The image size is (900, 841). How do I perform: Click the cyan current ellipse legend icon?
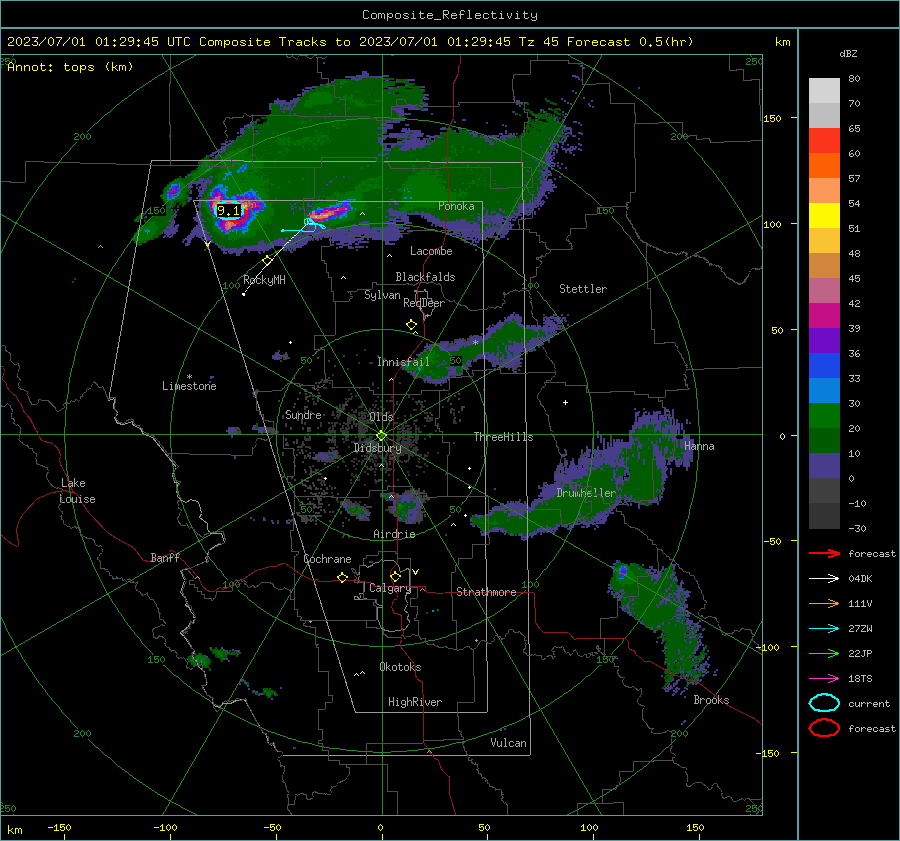coord(824,703)
